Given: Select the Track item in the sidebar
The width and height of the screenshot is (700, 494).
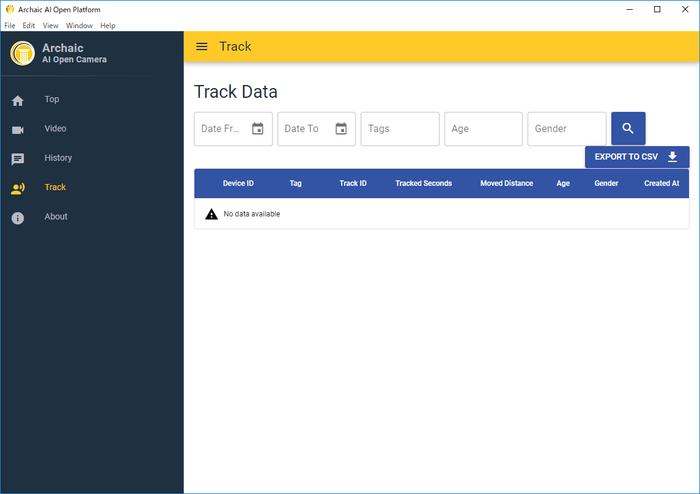Looking at the screenshot, I should [55, 188].
